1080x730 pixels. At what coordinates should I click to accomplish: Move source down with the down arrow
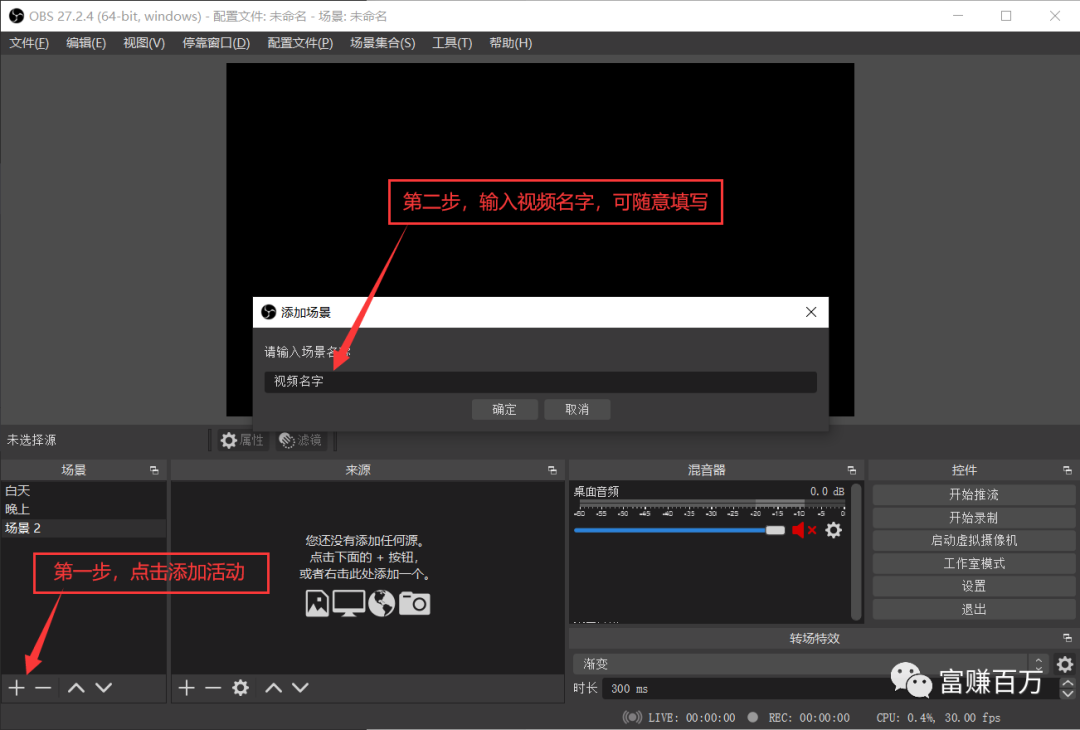click(x=300, y=688)
